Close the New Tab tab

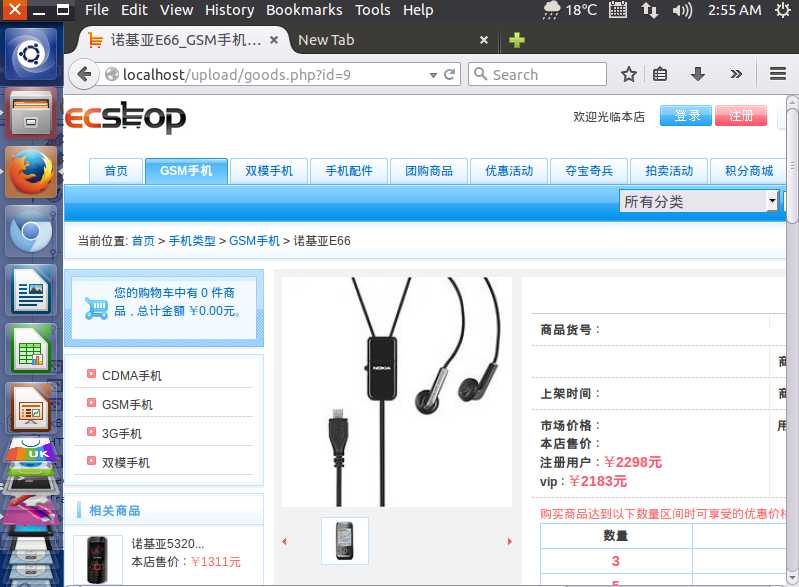tap(484, 40)
